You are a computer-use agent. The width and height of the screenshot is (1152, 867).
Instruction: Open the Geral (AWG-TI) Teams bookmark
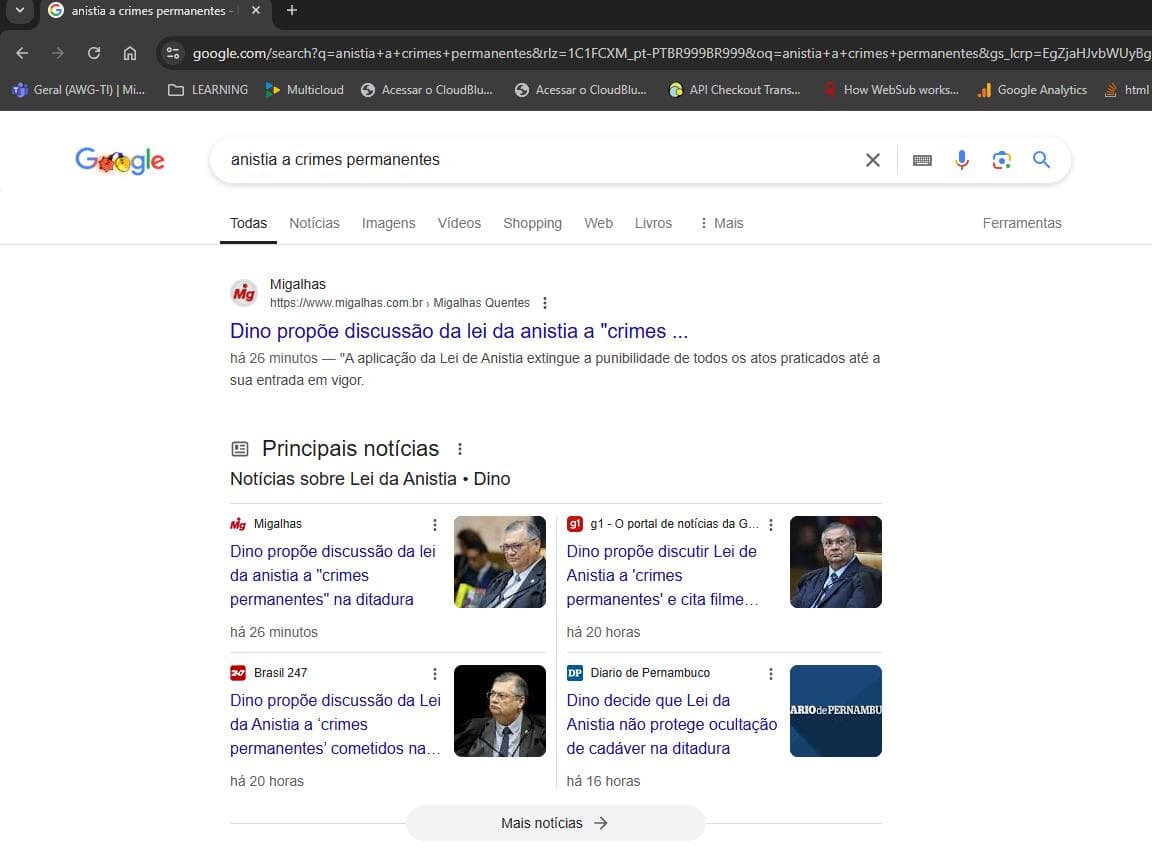point(79,90)
